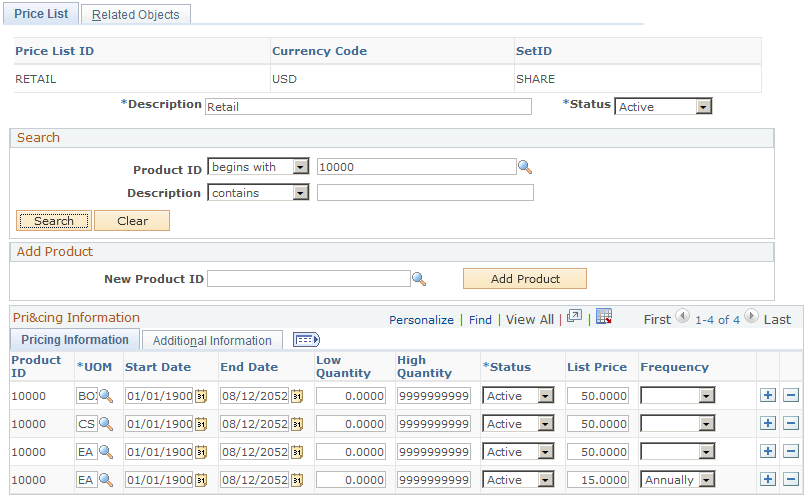
Task: Switch to Additional Information tab
Action: pyautogui.click(x=212, y=341)
